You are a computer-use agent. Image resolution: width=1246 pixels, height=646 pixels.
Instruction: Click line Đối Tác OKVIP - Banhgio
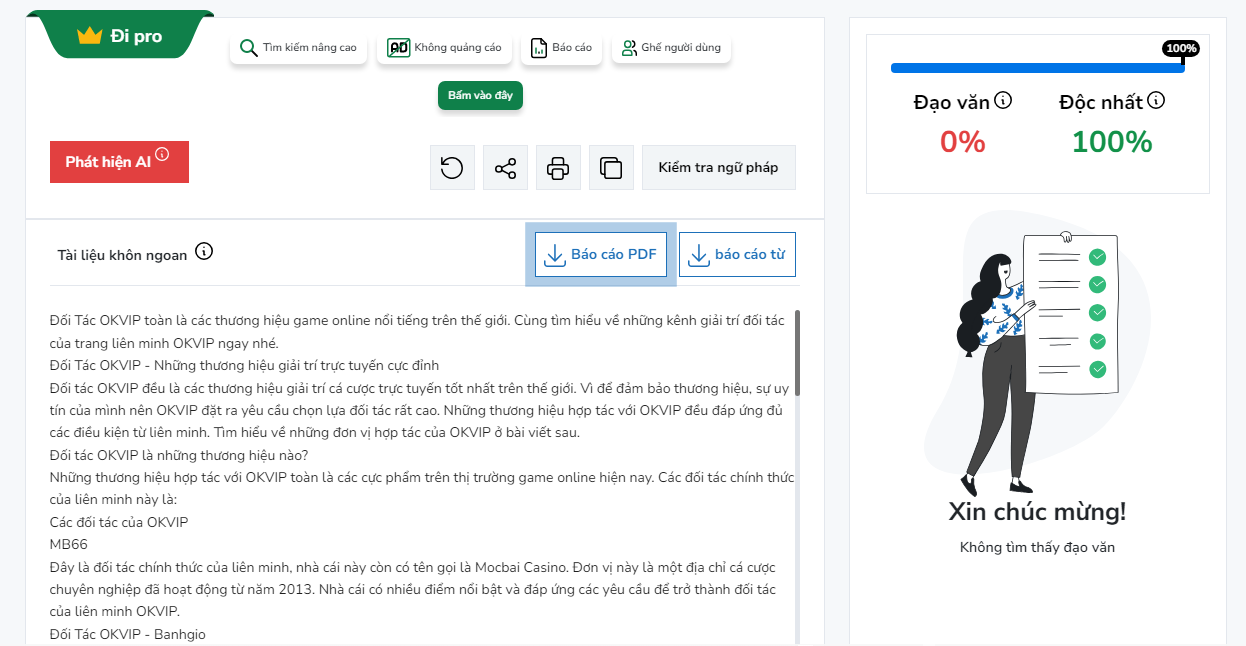coord(128,634)
